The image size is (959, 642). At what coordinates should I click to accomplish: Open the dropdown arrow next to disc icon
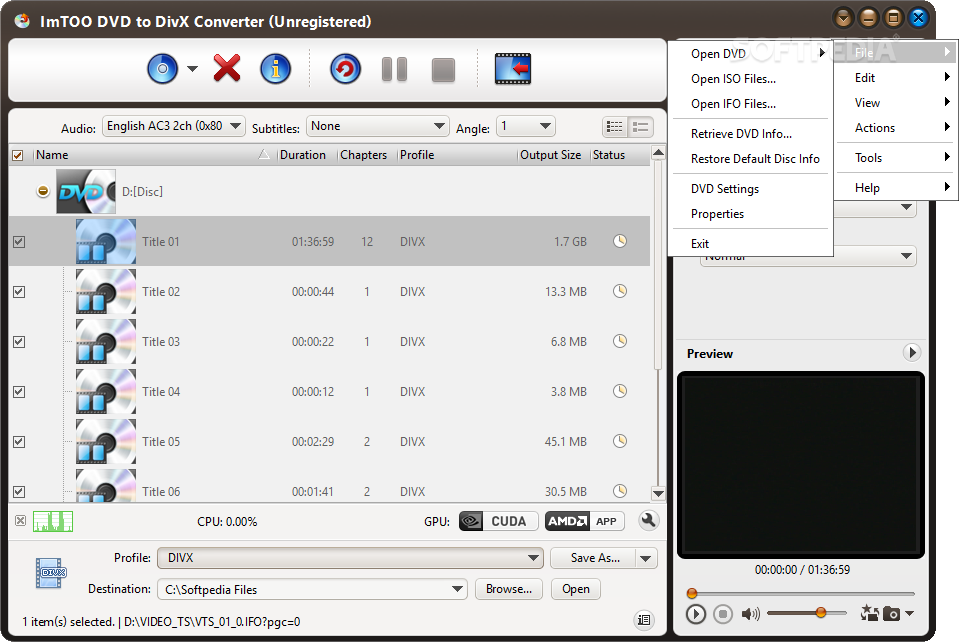coord(192,69)
